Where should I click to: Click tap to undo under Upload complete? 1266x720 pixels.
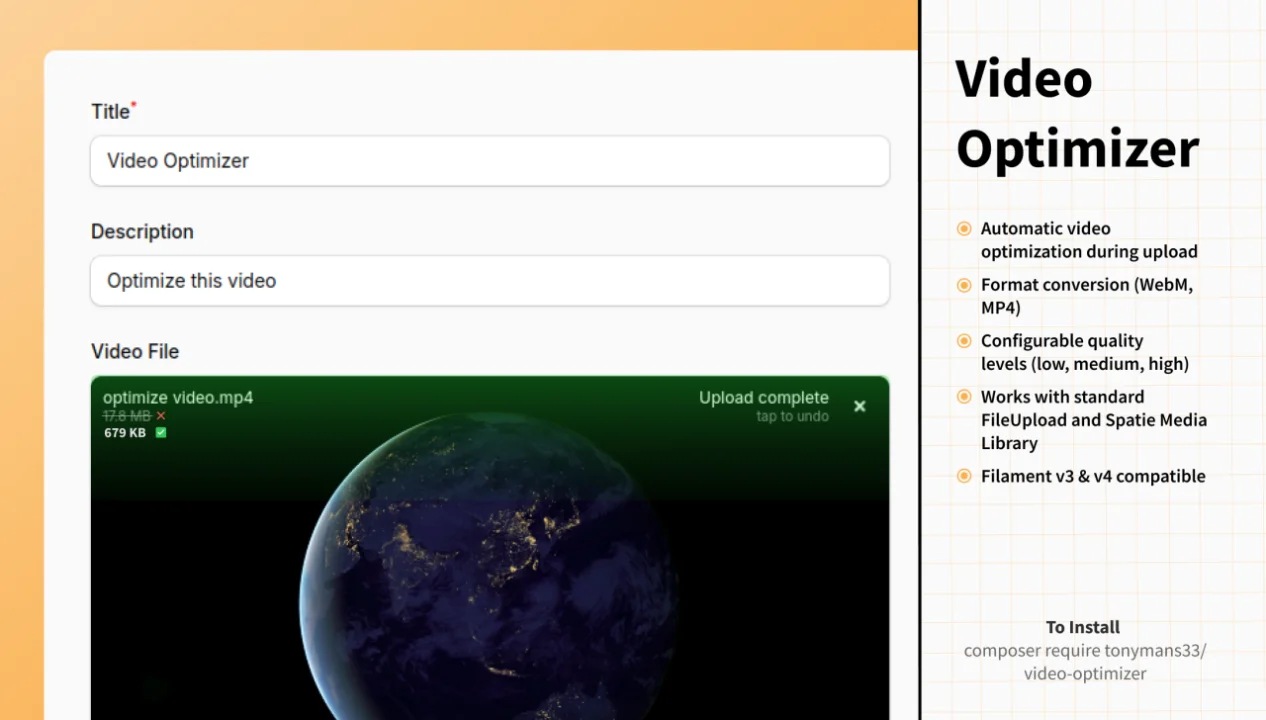pyautogui.click(x=792, y=416)
